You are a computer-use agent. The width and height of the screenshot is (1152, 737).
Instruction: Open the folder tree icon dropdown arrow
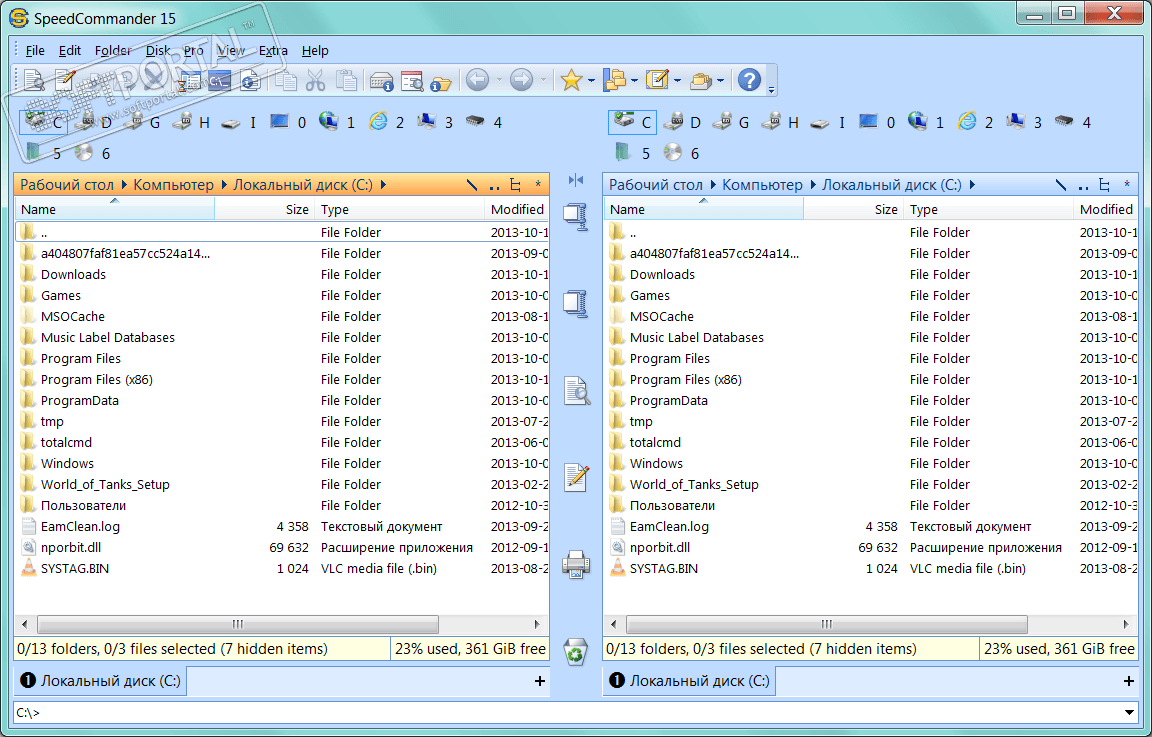(634, 80)
